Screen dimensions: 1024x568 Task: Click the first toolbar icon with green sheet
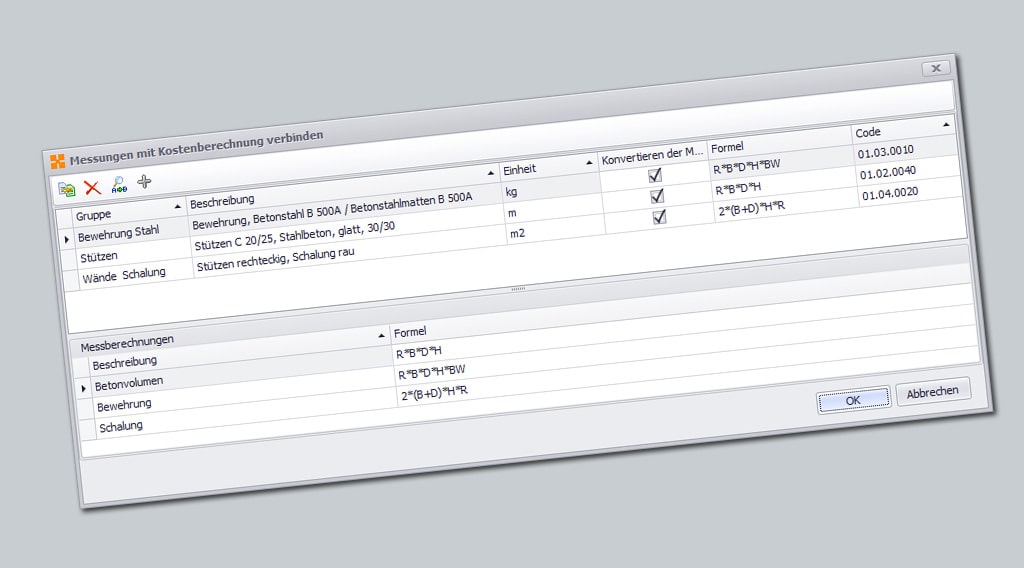67,189
